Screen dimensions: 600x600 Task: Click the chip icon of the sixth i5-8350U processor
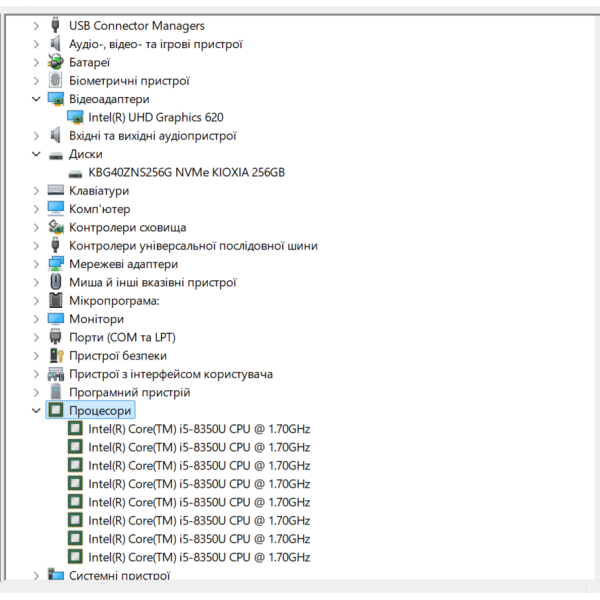tap(75, 520)
